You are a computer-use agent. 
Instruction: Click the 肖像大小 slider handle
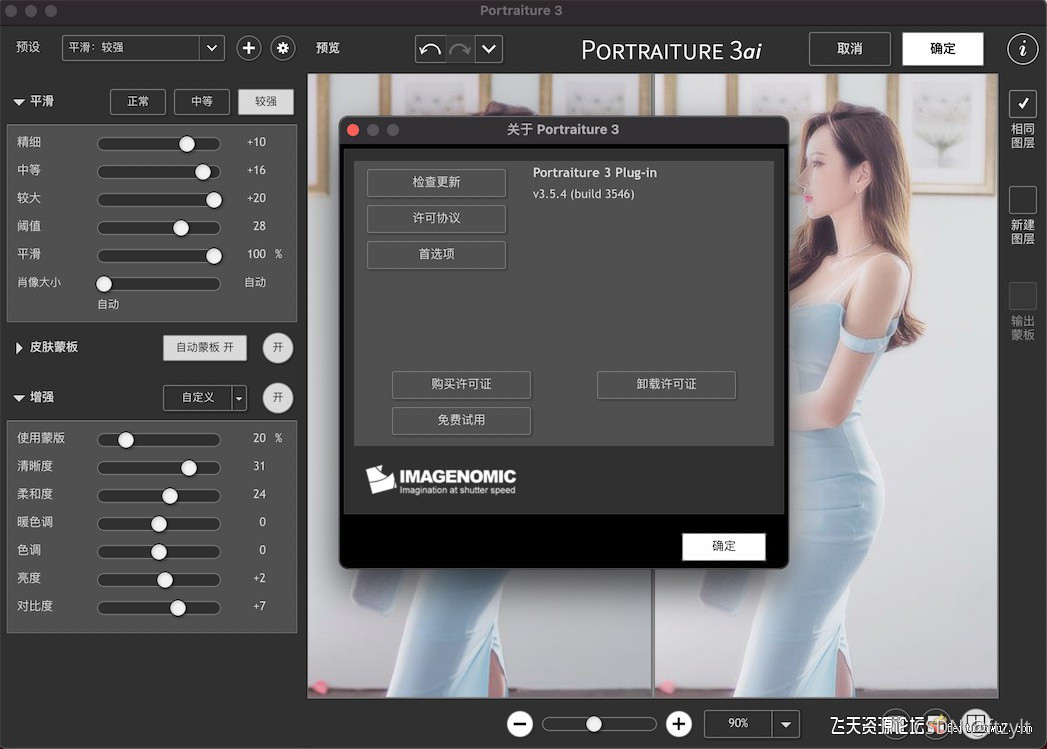[x=104, y=284]
